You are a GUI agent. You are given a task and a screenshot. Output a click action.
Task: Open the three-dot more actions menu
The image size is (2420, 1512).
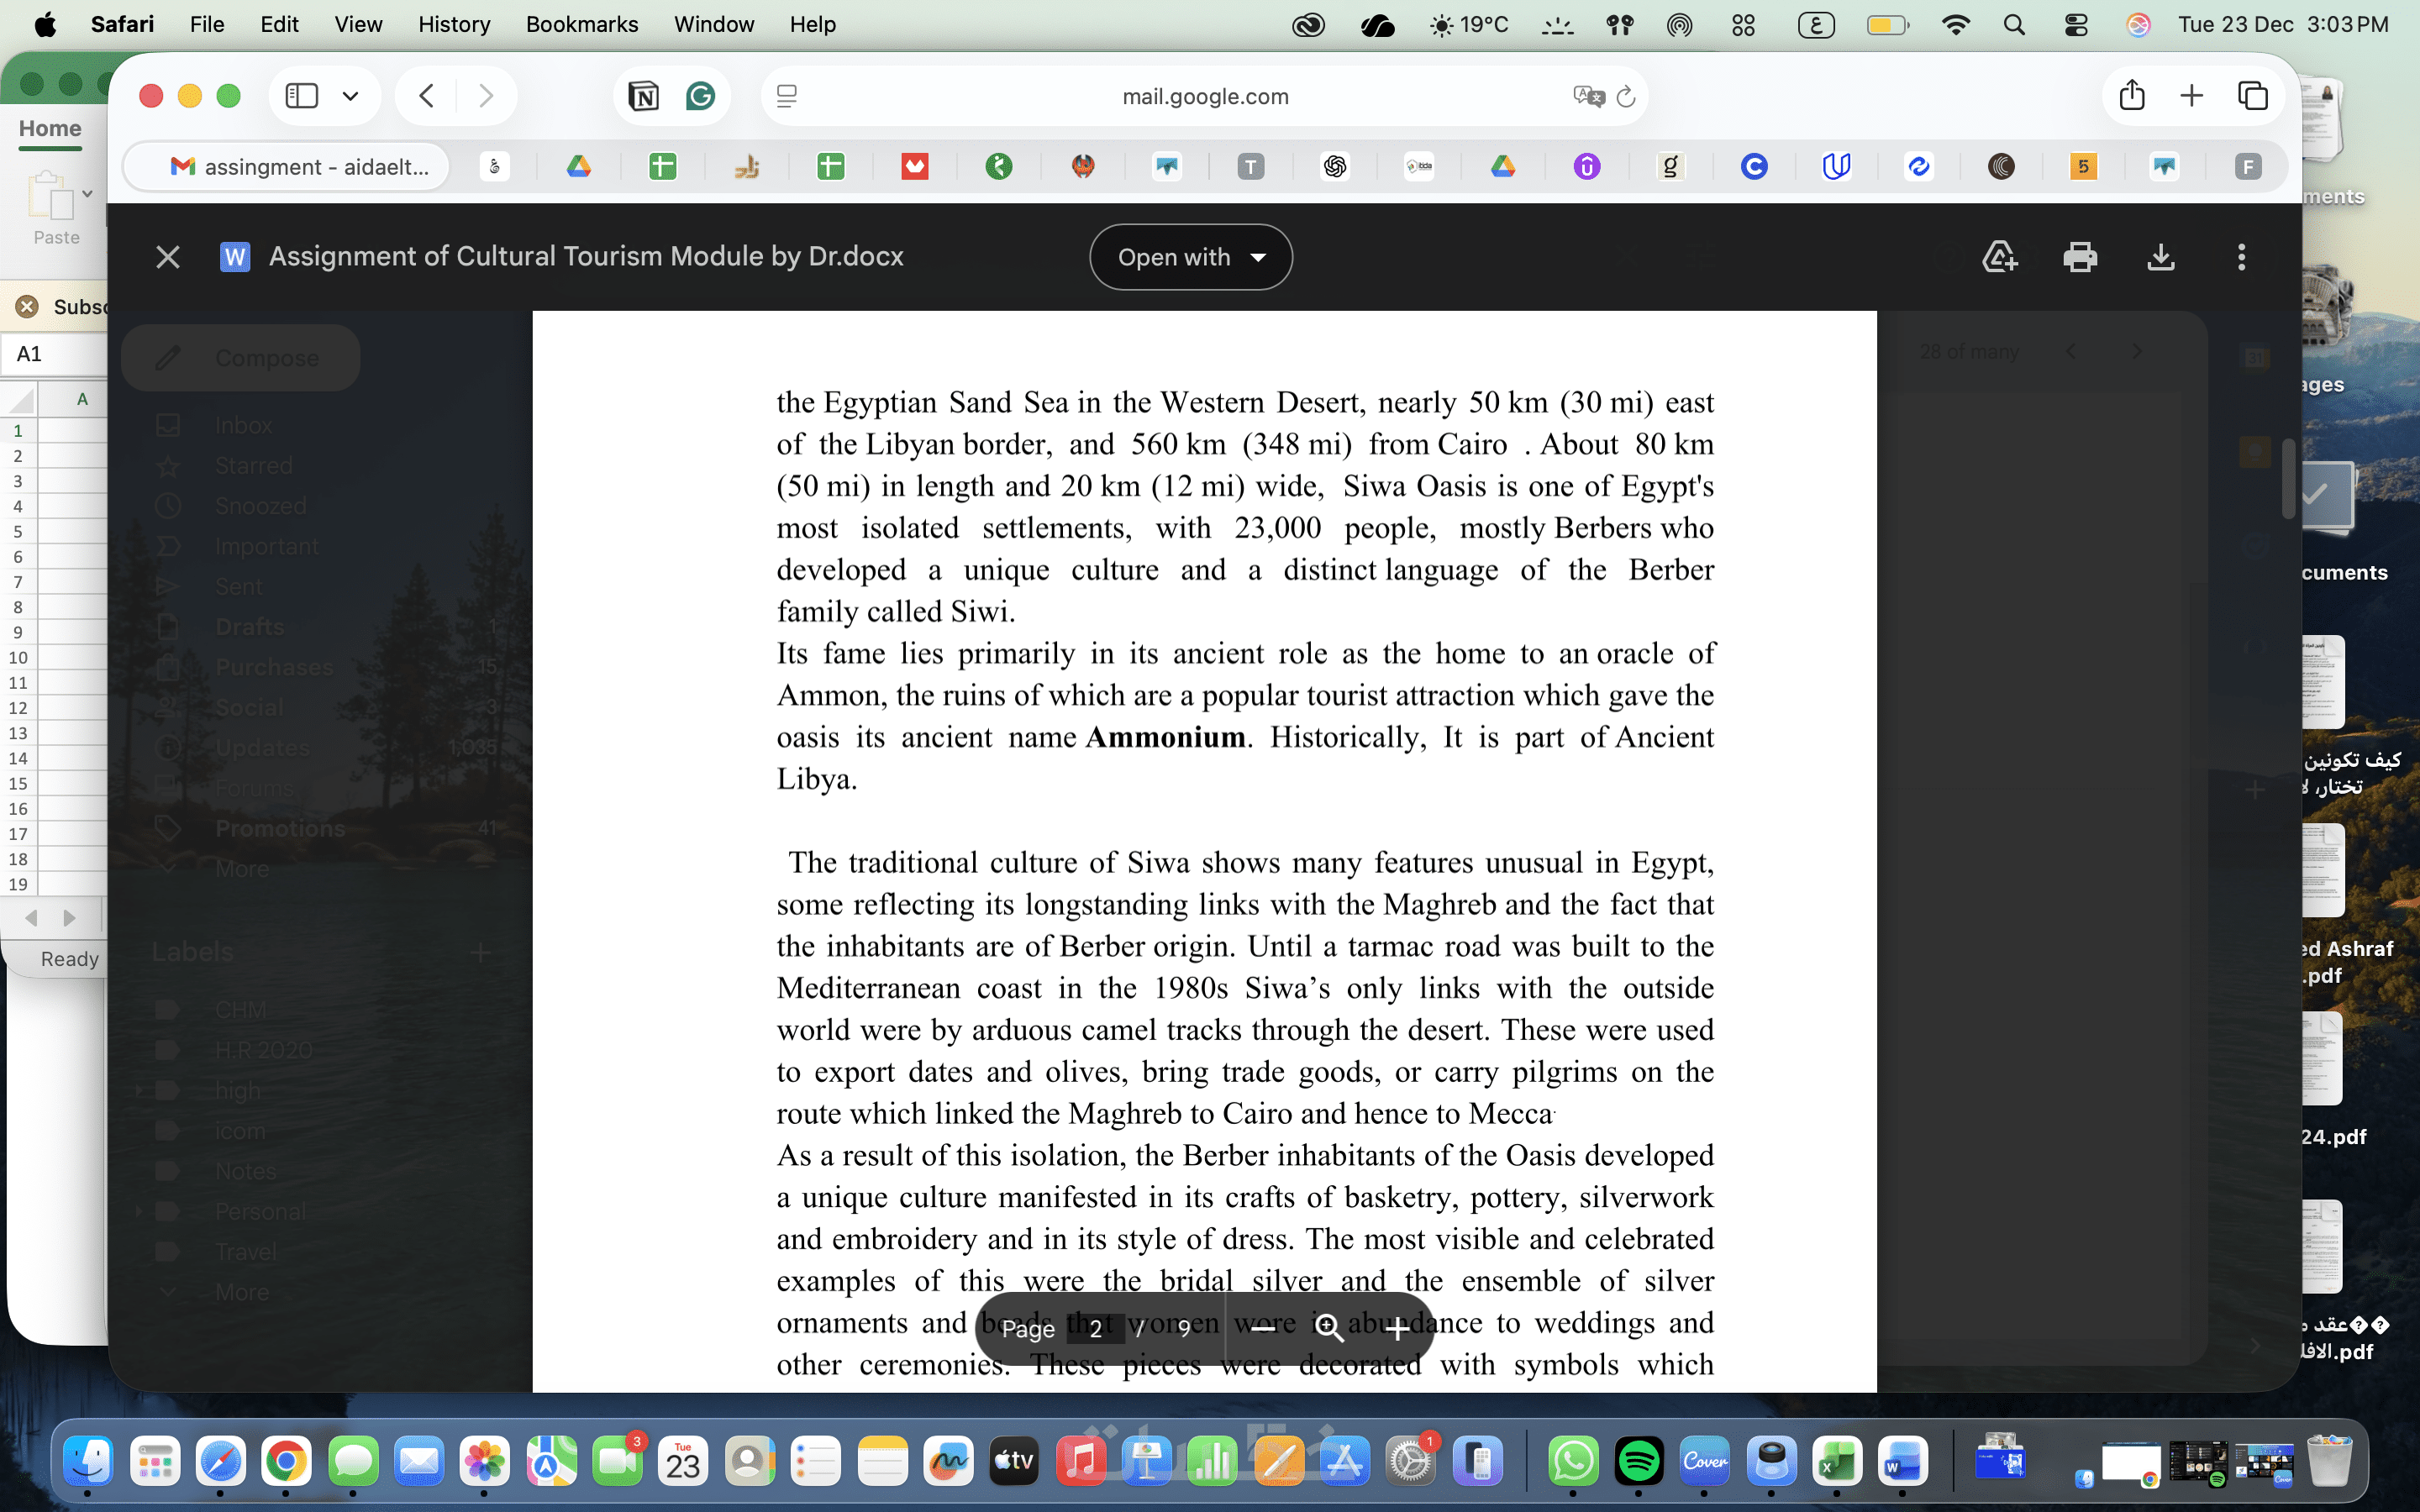pyautogui.click(x=2241, y=257)
